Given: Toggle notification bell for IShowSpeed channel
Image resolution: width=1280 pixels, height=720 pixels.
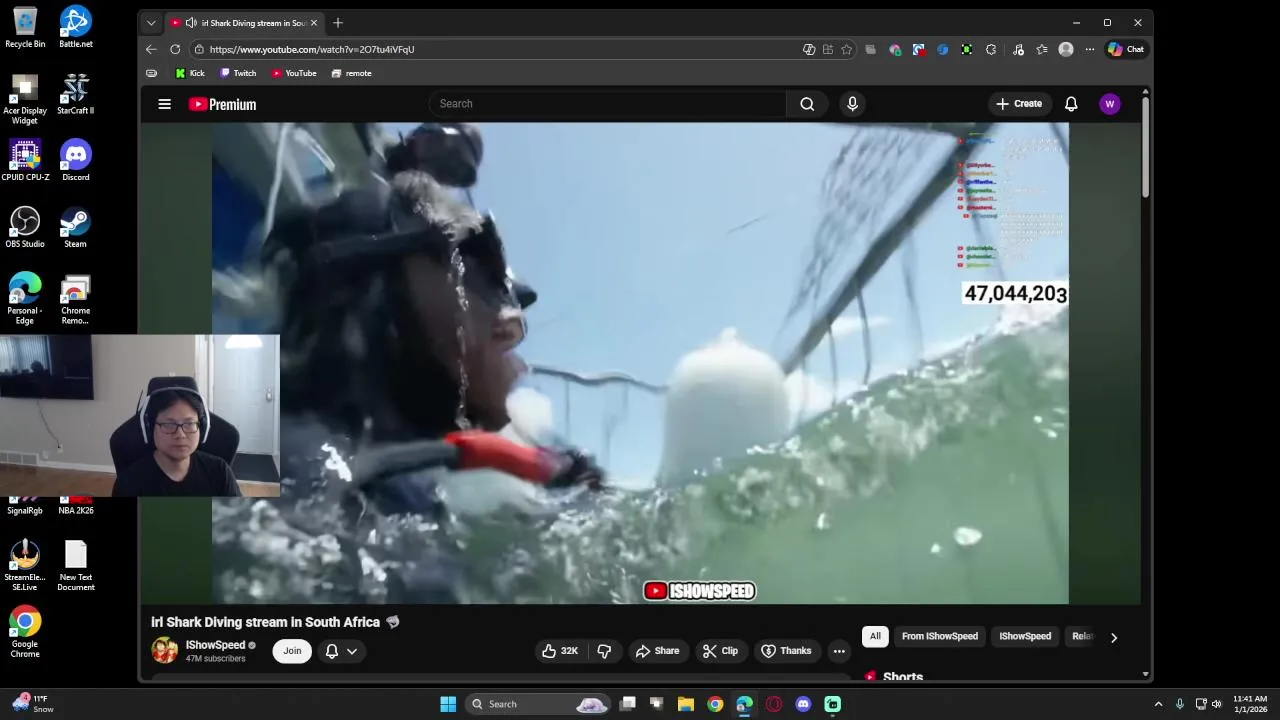Looking at the screenshot, I should click(332, 651).
